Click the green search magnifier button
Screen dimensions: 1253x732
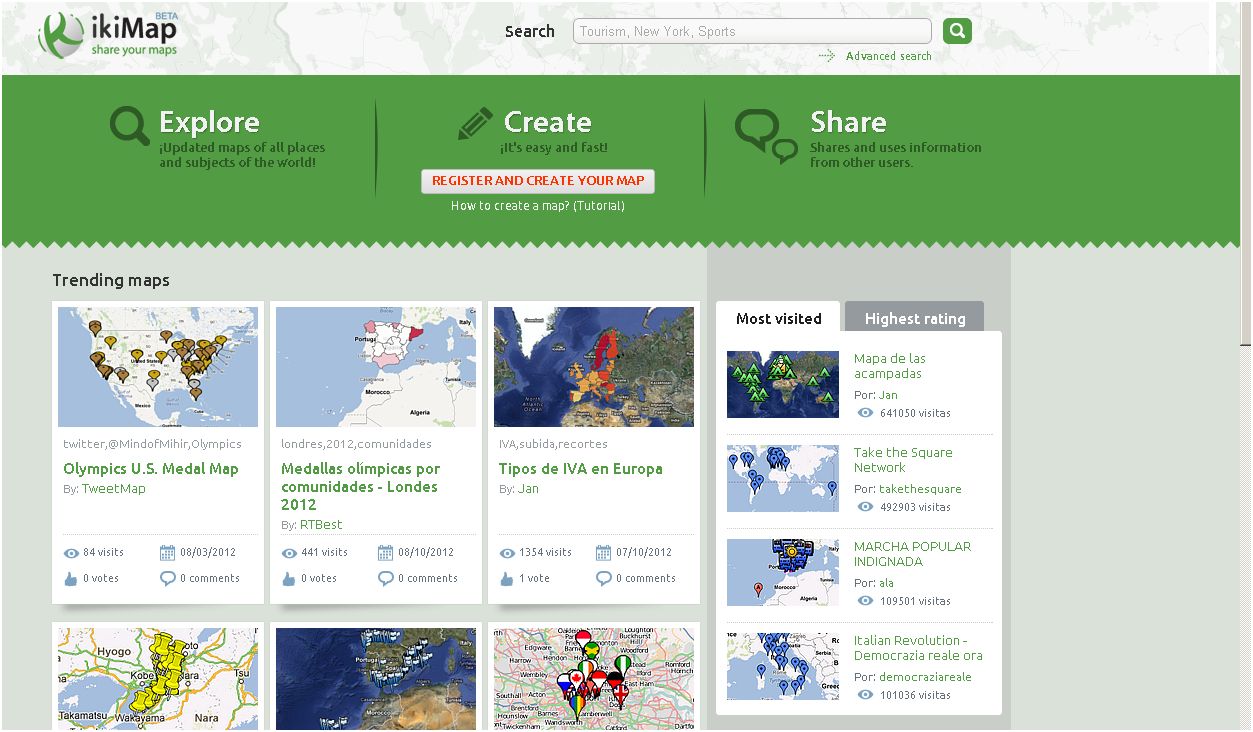pyautogui.click(x=957, y=31)
